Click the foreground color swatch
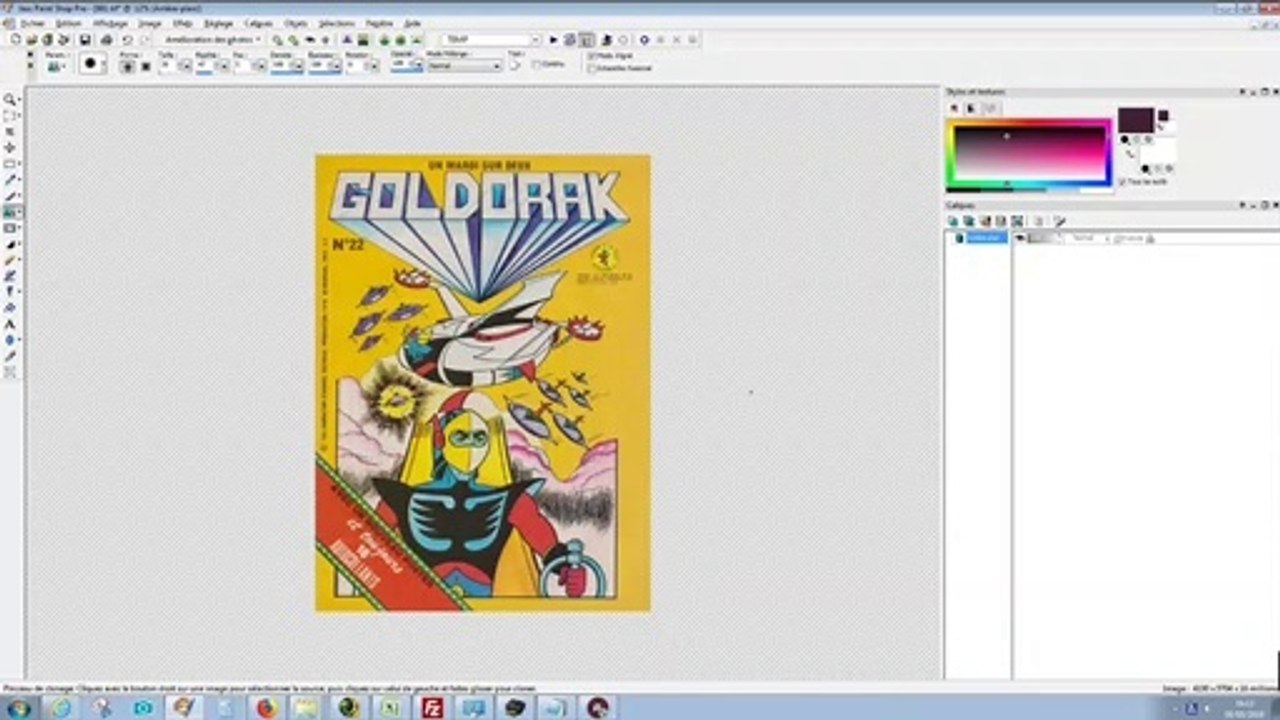Image resolution: width=1280 pixels, height=720 pixels. [x=1135, y=121]
